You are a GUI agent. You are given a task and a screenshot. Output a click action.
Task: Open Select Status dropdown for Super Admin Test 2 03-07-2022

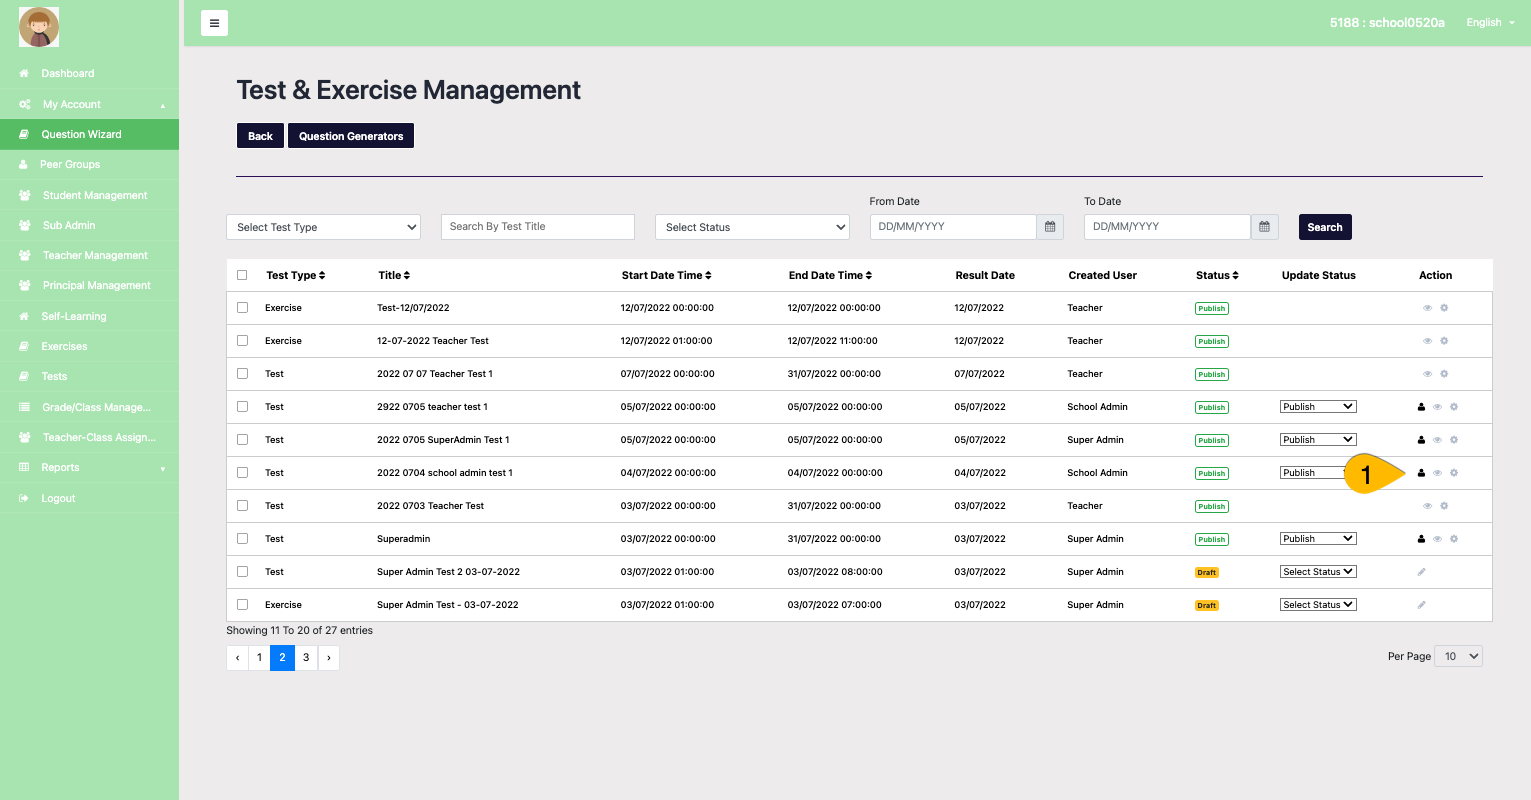(1318, 572)
